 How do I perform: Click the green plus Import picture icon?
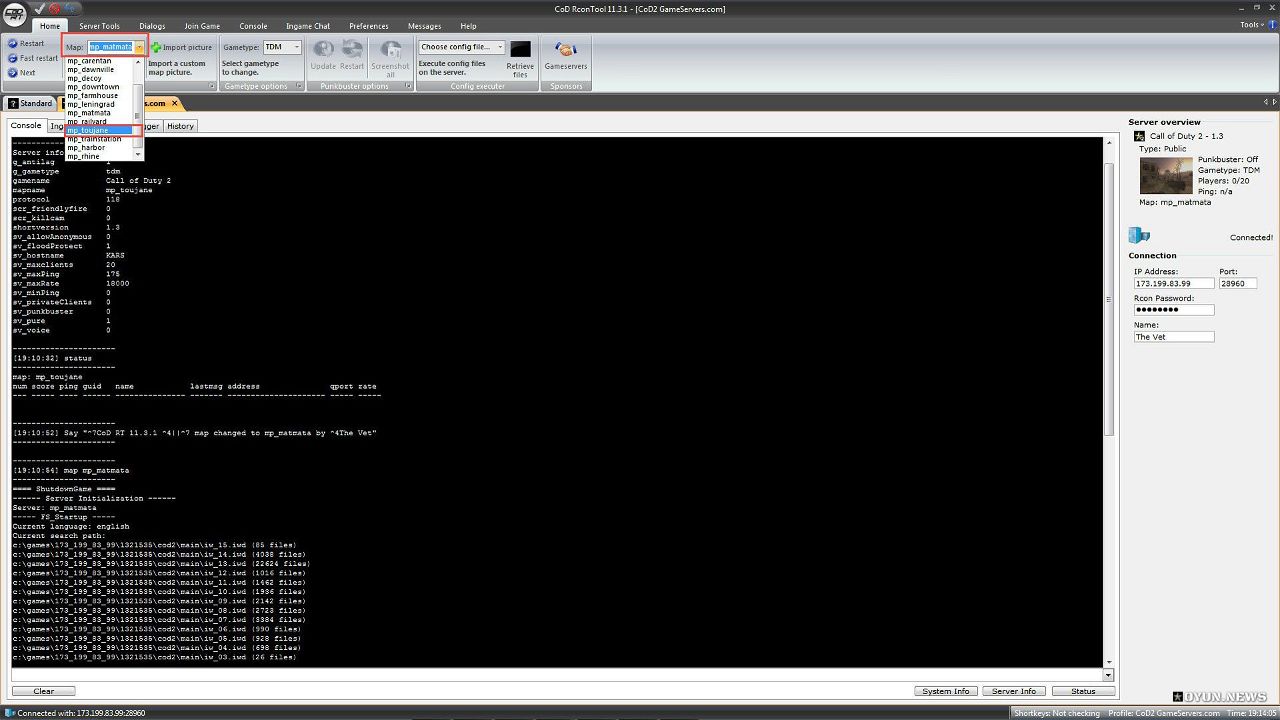[156, 47]
